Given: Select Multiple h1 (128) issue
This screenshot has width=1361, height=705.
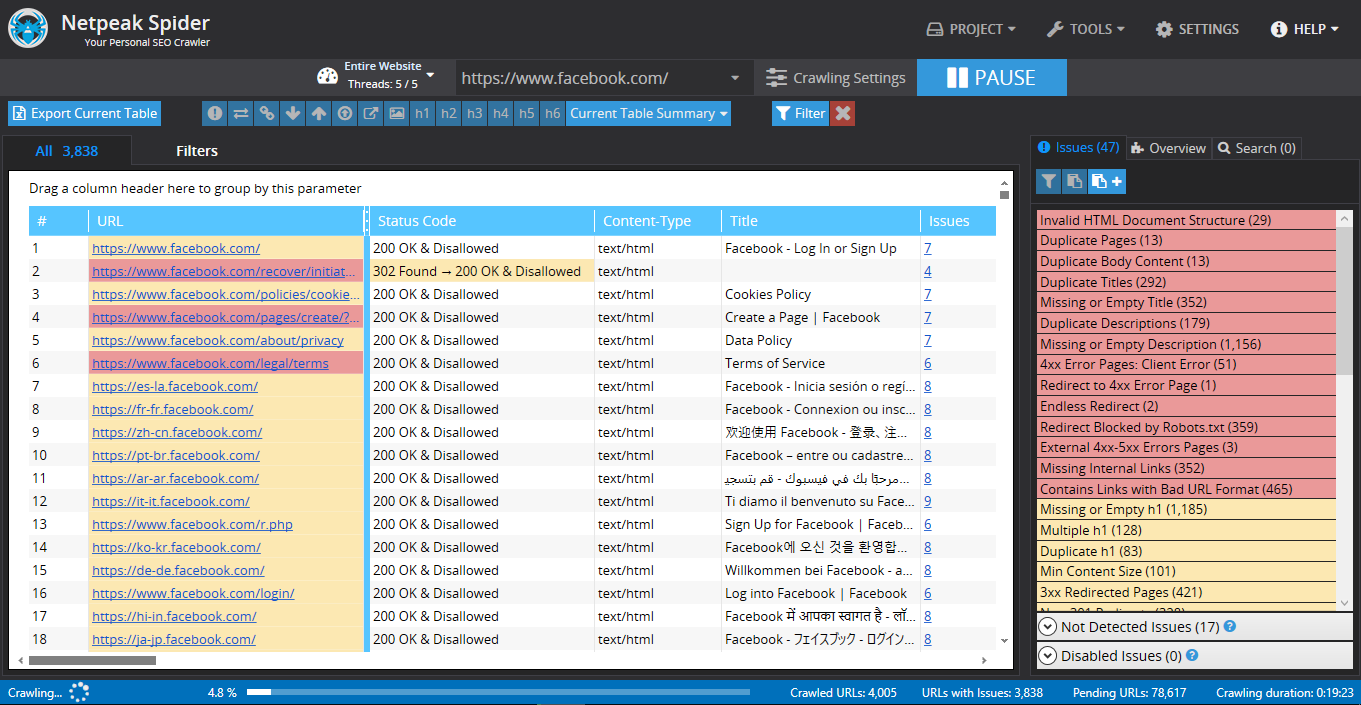Looking at the screenshot, I should pos(1186,530).
